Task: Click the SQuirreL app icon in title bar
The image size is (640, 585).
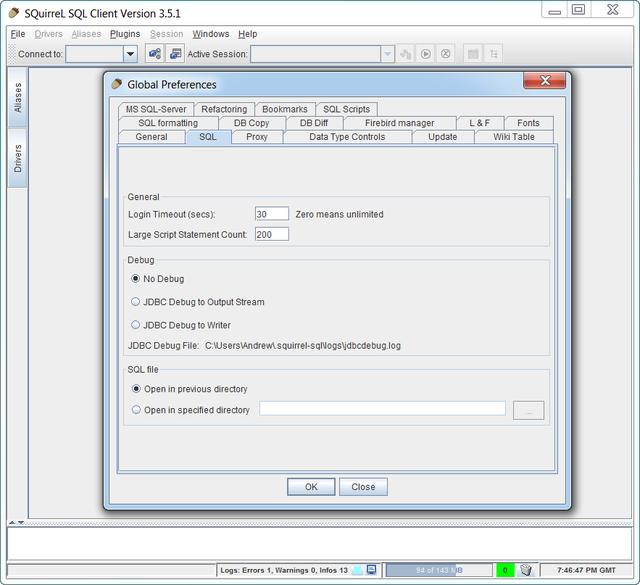Action: 13,13
